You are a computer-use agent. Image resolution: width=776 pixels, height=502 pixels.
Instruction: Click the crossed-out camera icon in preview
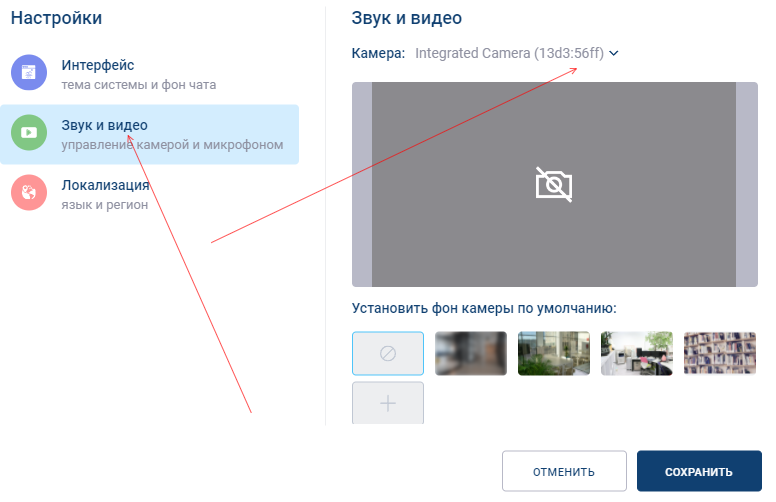pos(554,185)
